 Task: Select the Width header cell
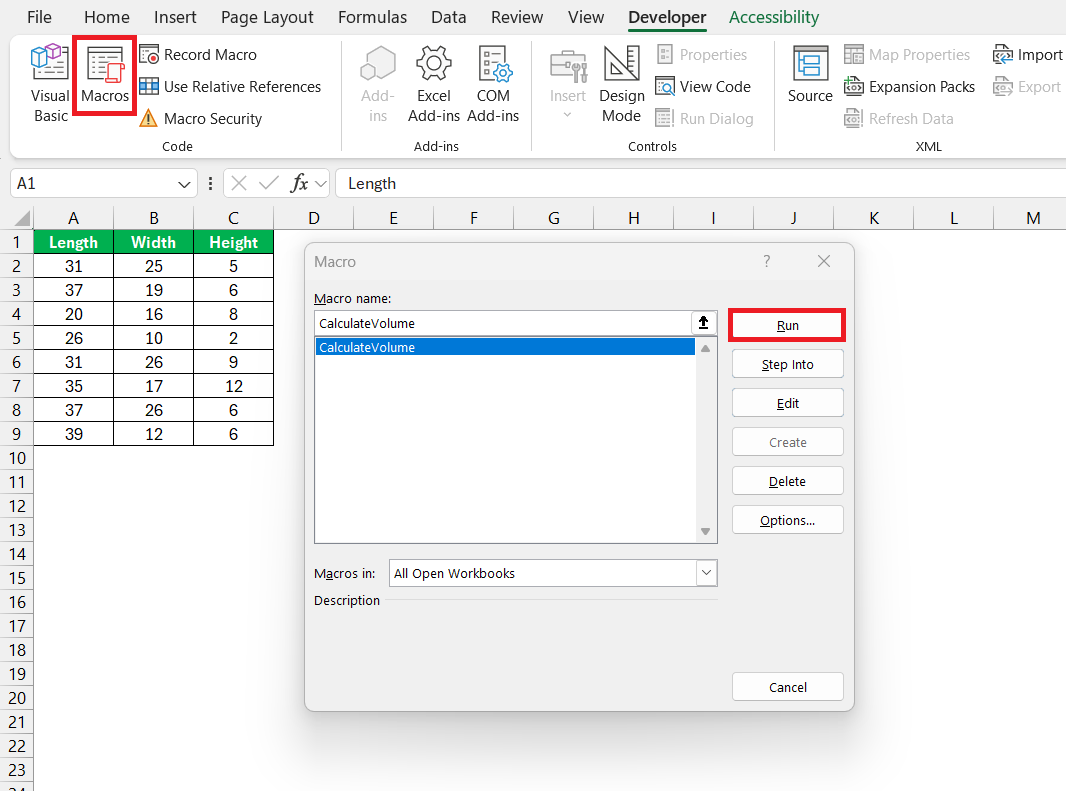click(154, 242)
